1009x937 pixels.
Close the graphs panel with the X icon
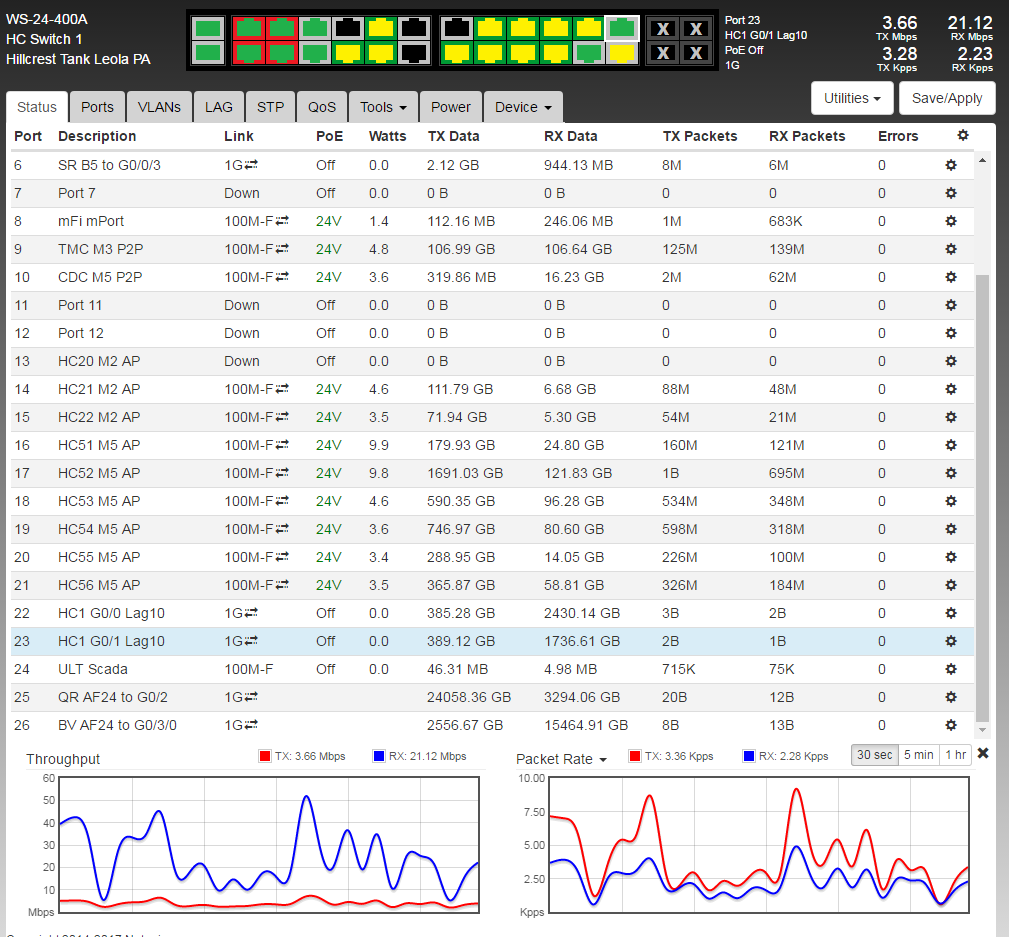[983, 754]
